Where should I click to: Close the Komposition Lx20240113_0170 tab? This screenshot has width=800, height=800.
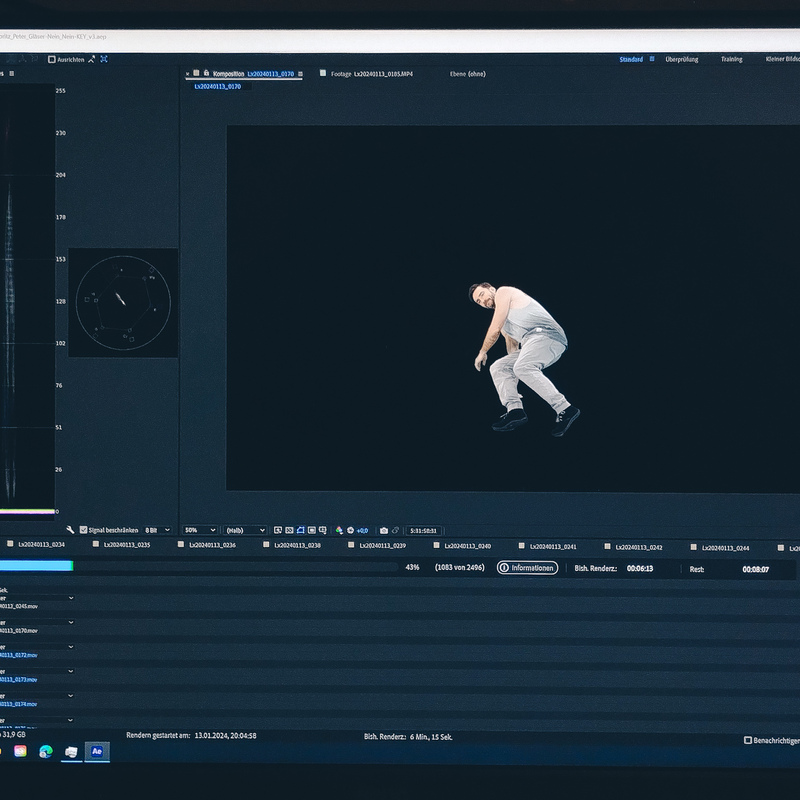pos(187,74)
